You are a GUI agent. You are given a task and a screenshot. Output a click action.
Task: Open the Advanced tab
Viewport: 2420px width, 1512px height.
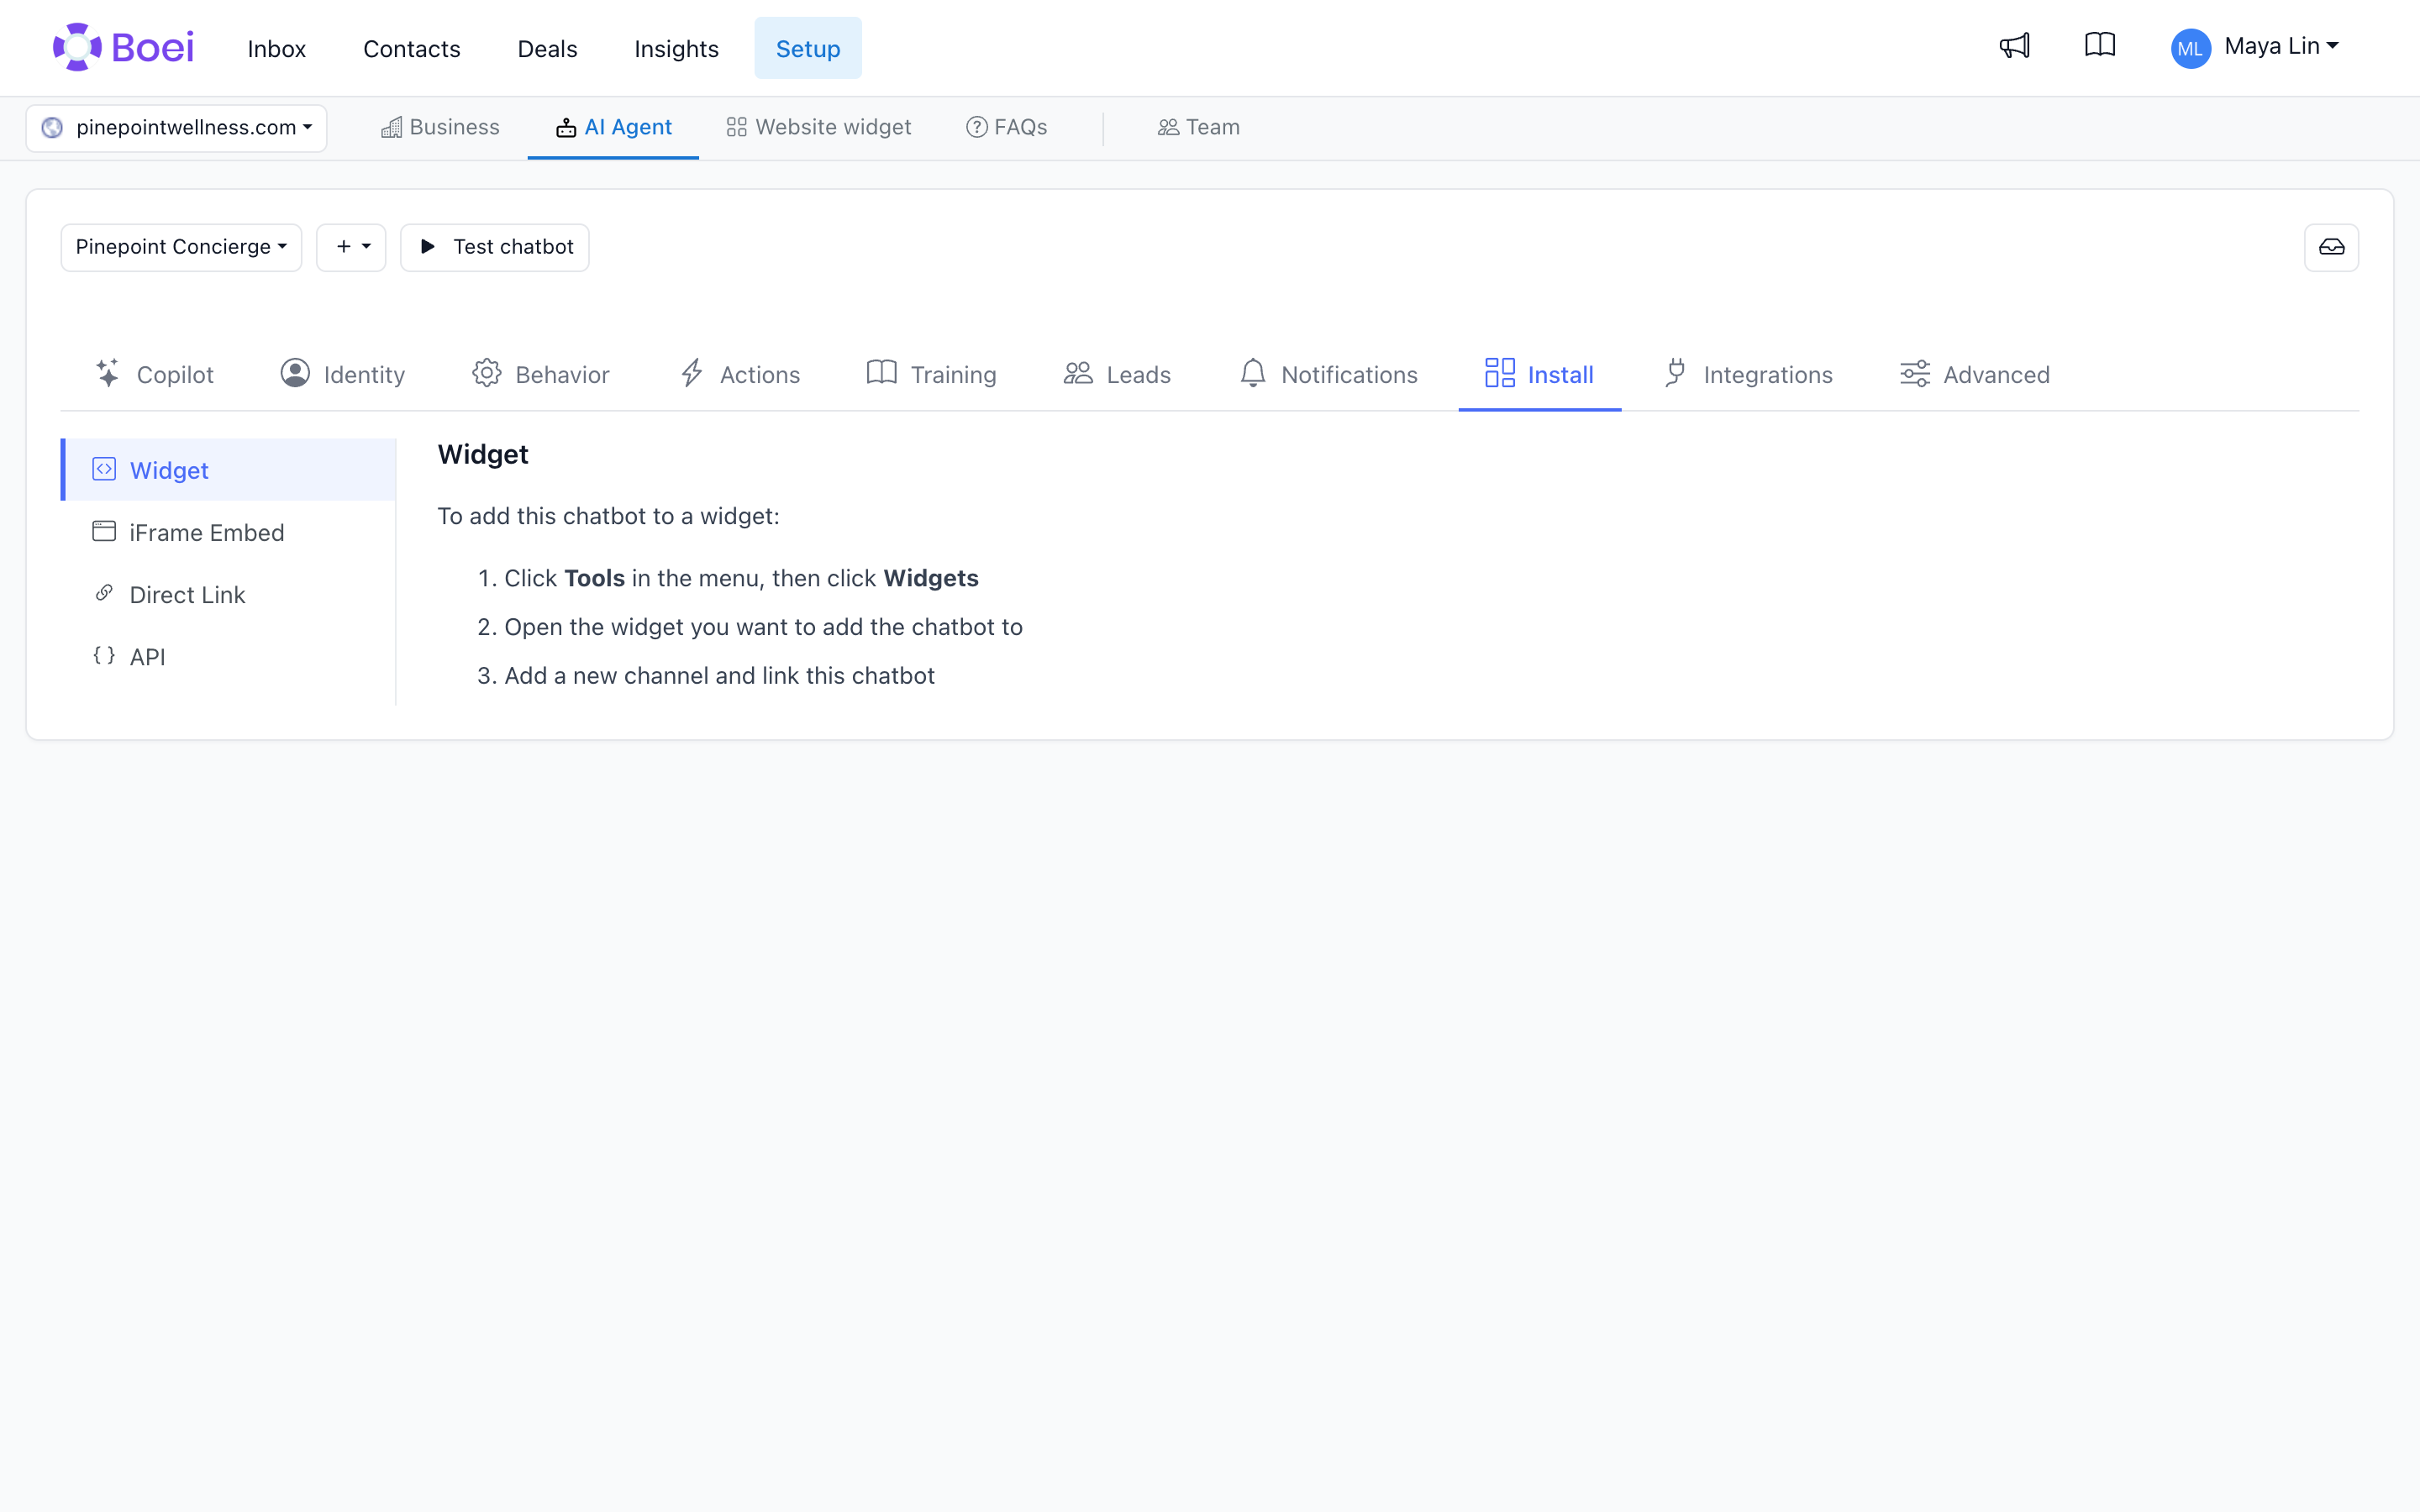click(x=1975, y=374)
